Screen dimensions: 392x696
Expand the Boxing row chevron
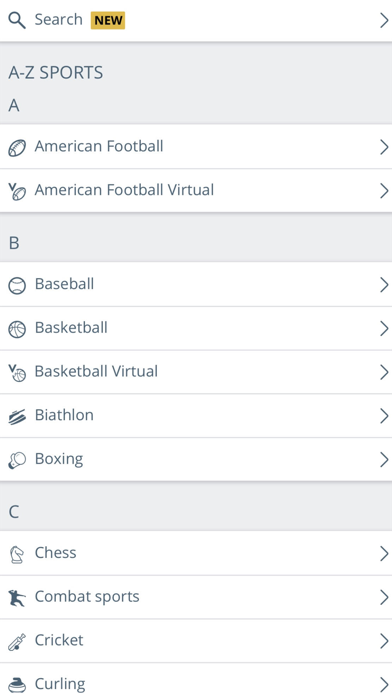pos(384,460)
